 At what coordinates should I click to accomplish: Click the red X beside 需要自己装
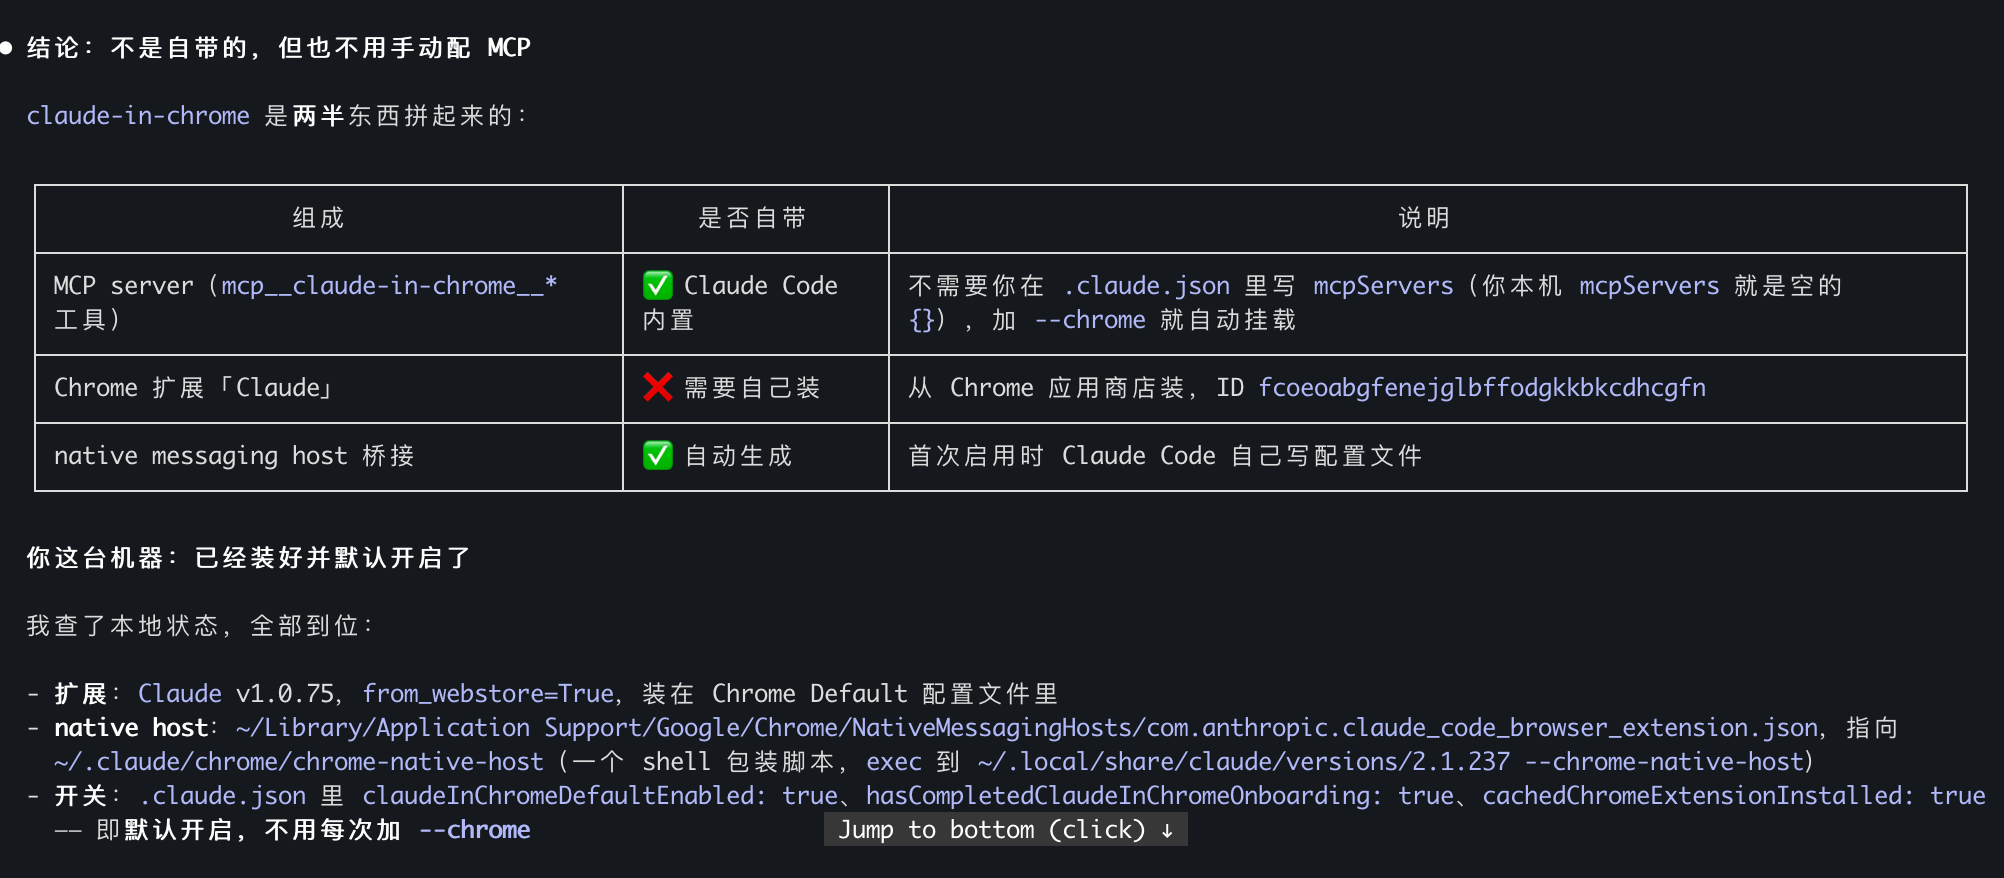(658, 387)
